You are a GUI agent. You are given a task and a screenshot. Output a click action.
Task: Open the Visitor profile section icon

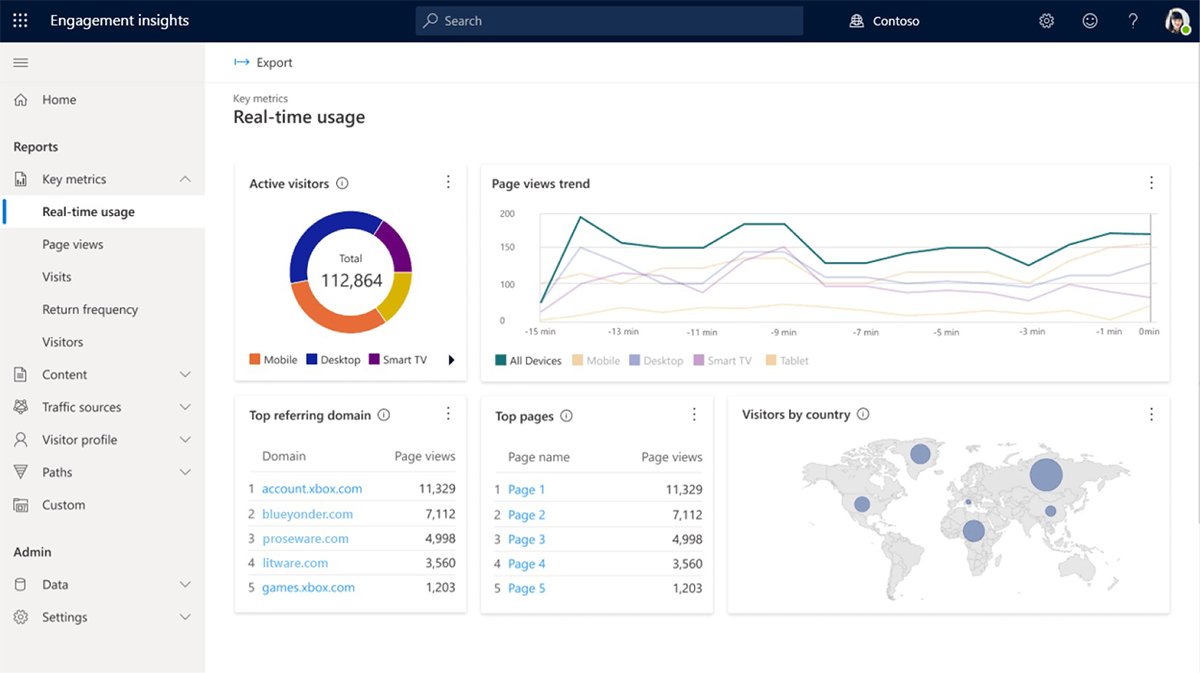coord(22,439)
